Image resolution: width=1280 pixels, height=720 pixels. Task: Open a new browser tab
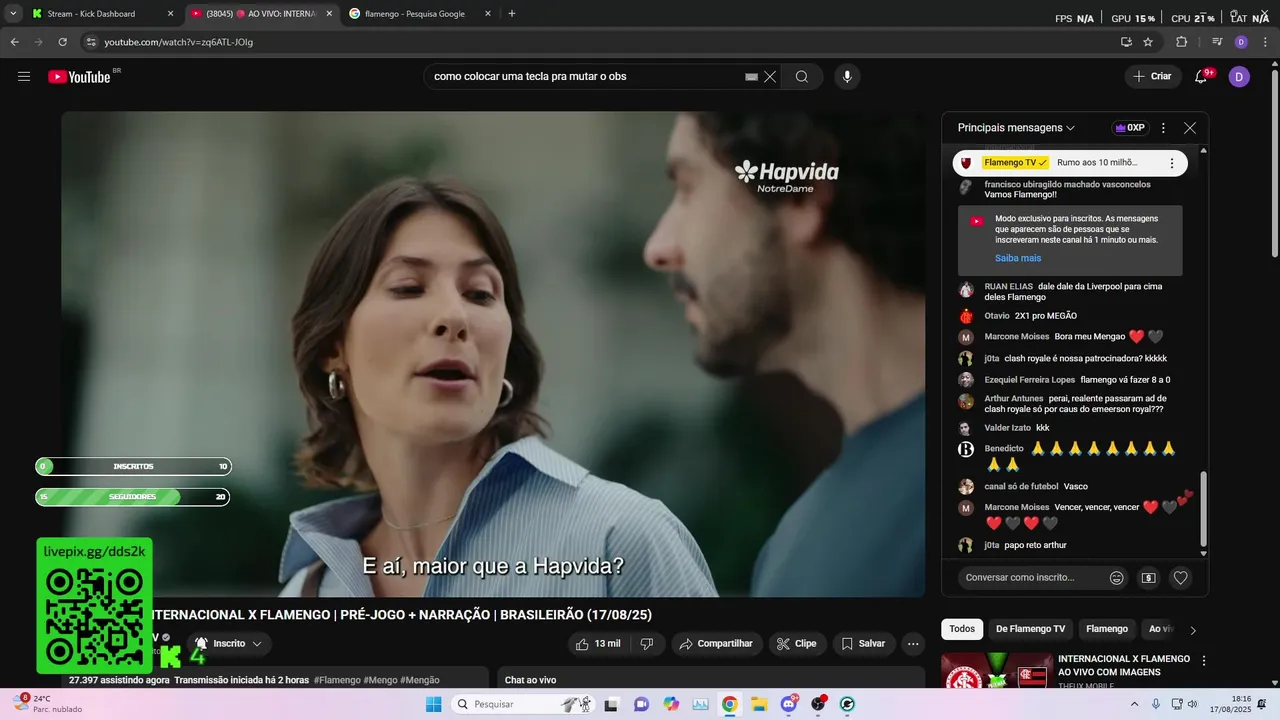coord(512,14)
